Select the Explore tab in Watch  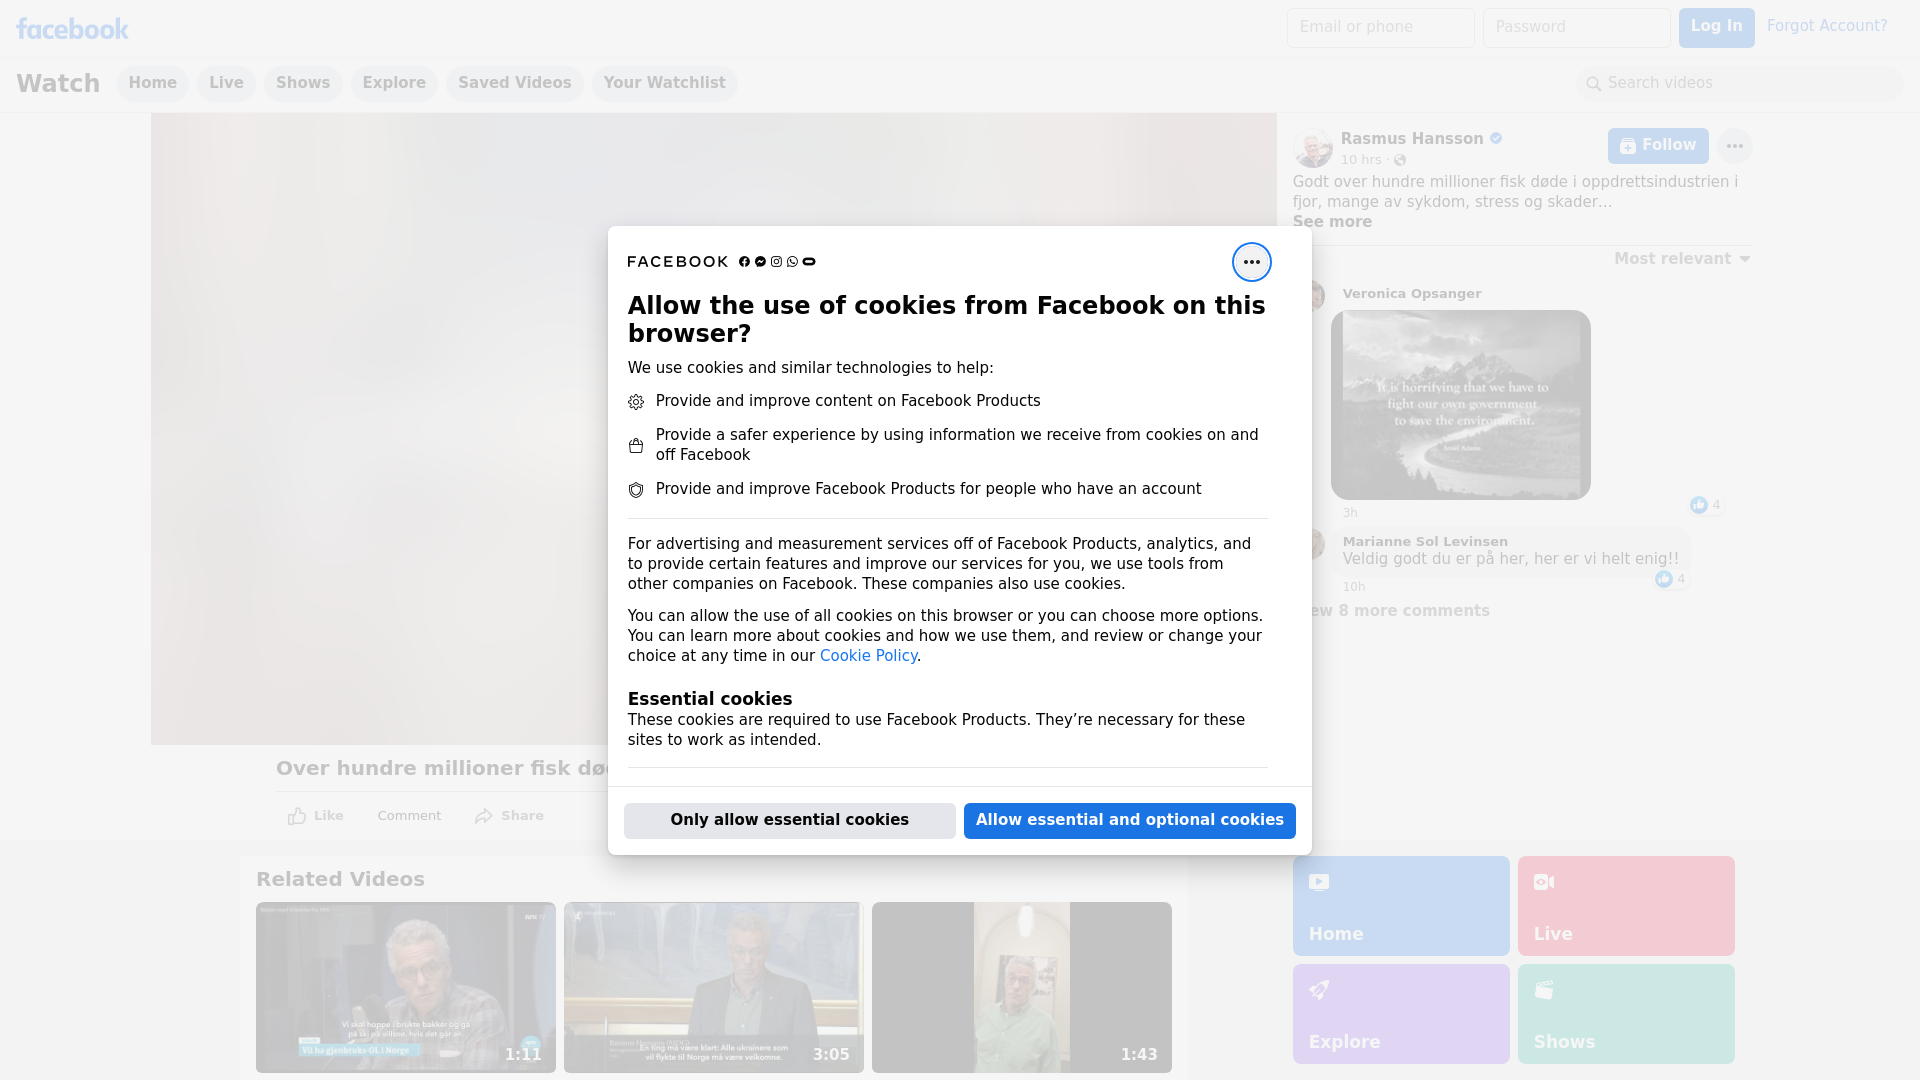(x=394, y=83)
